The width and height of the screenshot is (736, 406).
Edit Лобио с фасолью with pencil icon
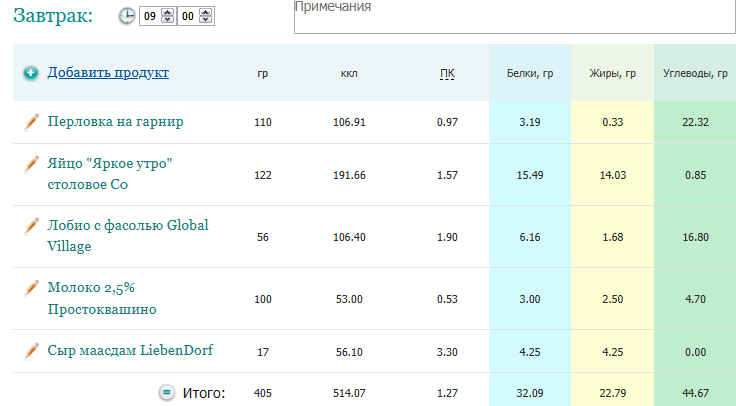31,226
